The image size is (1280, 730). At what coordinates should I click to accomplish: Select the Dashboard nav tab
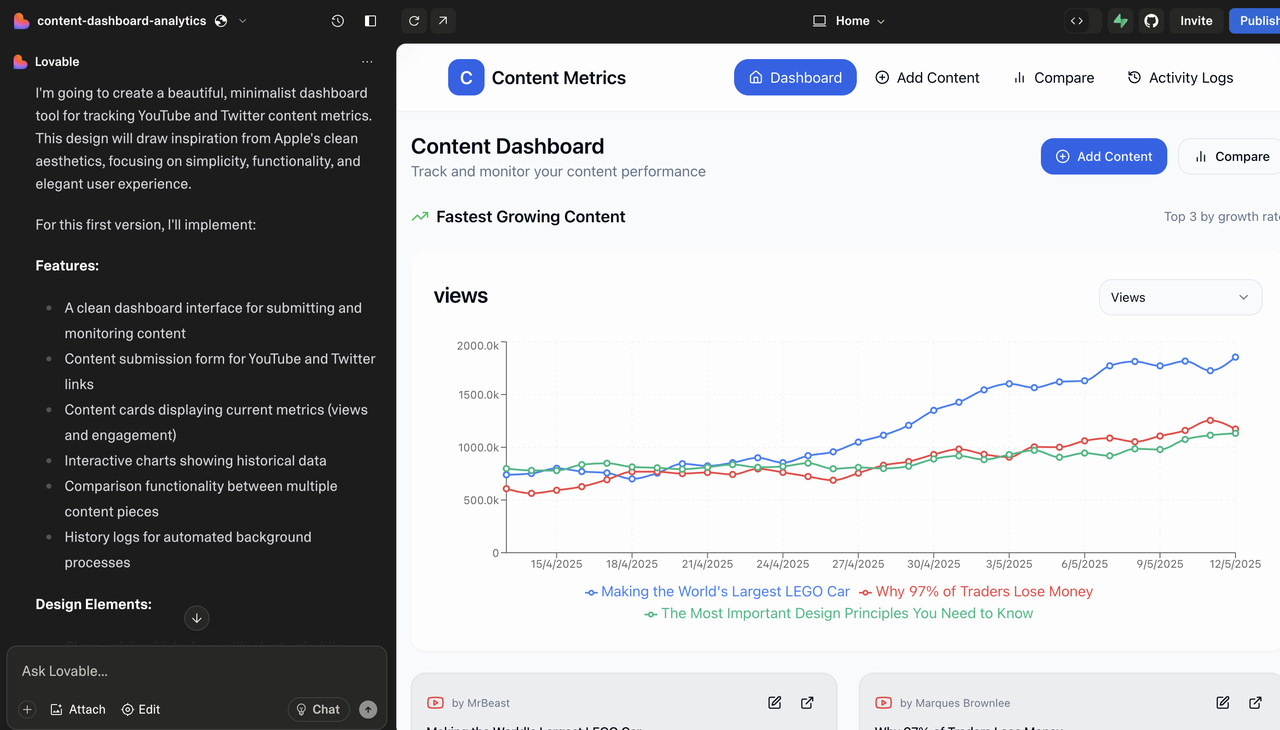[x=795, y=78]
